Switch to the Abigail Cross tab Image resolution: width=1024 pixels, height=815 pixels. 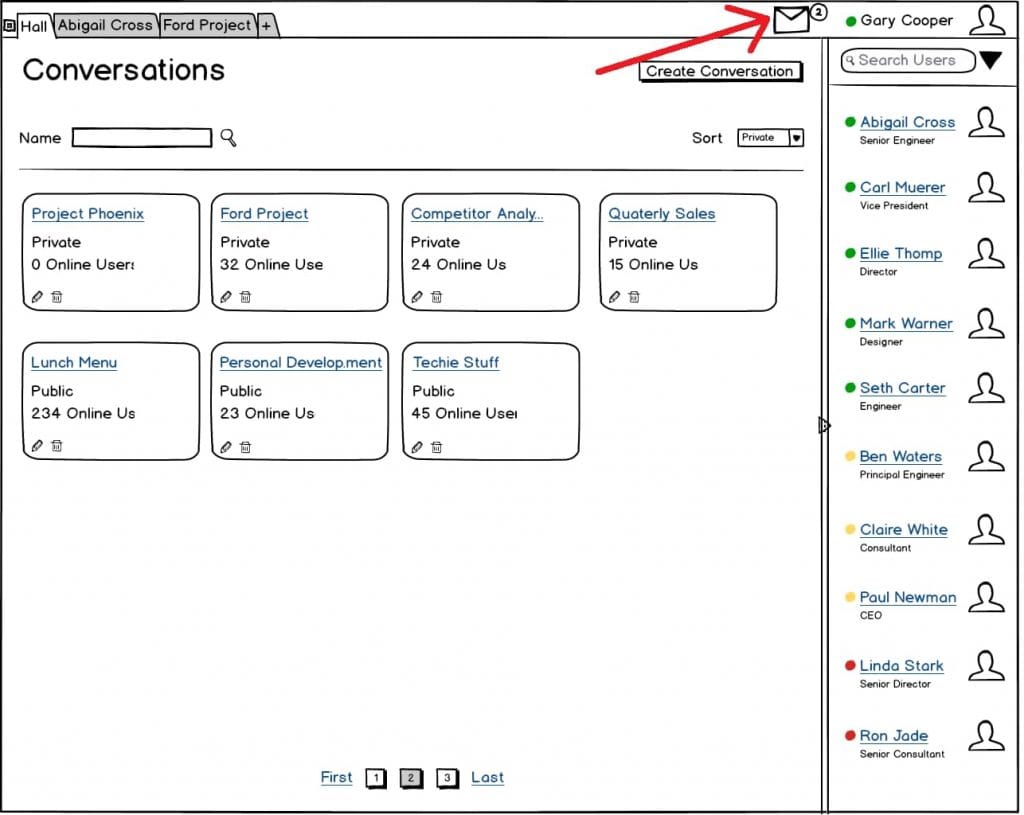[x=105, y=25]
